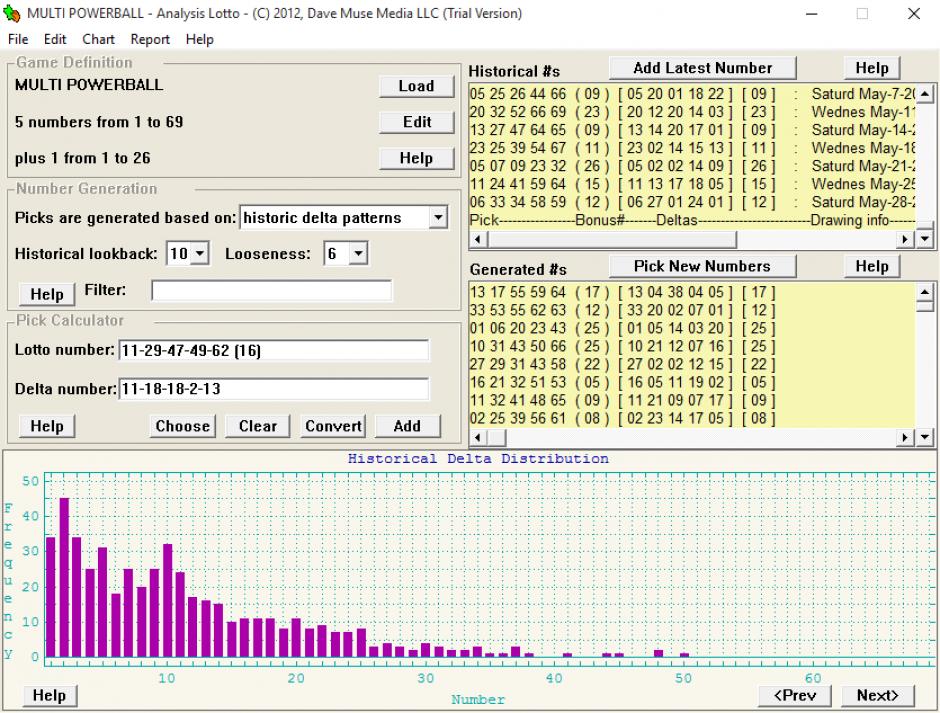This screenshot has height=713, width=940.
Task: Click the Historical list scroll down arrow
Action: [x=924, y=239]
